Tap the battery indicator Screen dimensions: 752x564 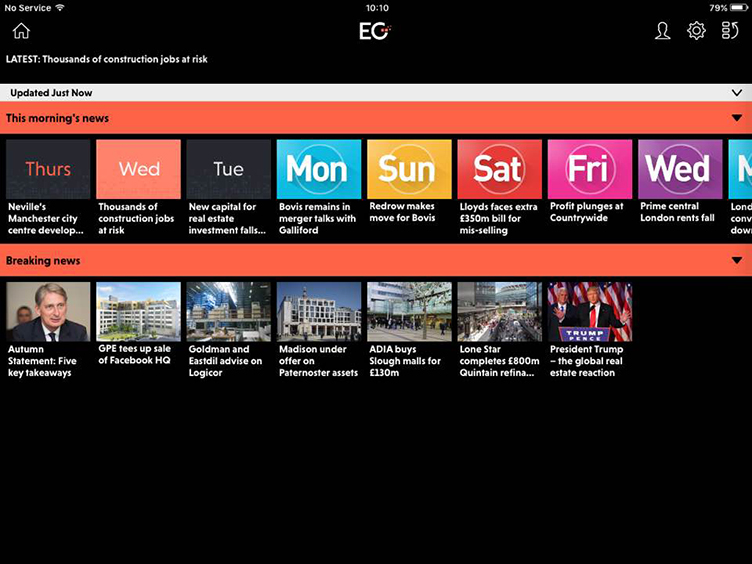tap(739, 8)
